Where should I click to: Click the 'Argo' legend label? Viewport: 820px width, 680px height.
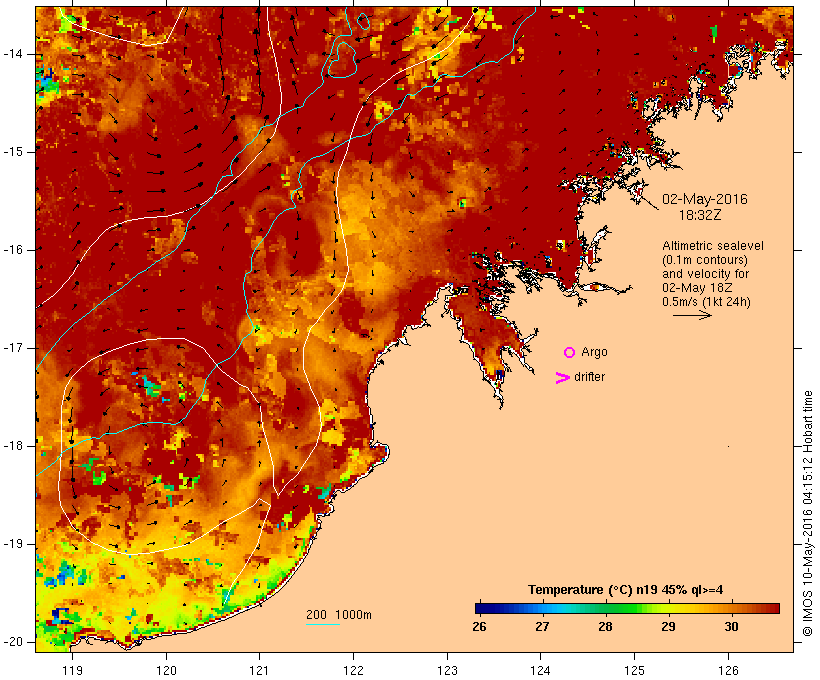tap(595, 352)
